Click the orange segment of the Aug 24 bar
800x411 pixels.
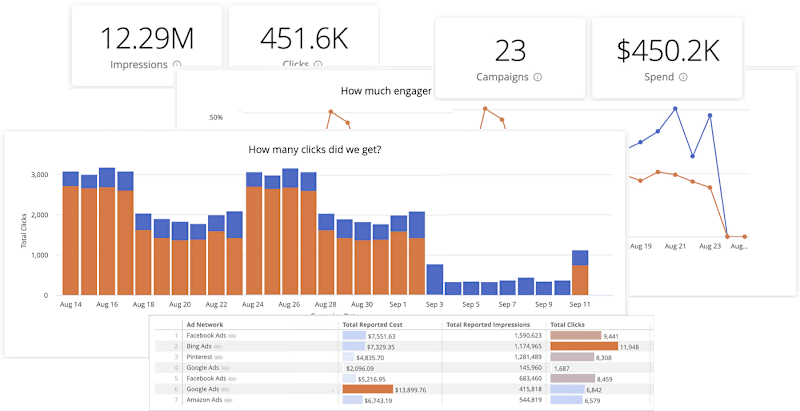click(254, 241)
